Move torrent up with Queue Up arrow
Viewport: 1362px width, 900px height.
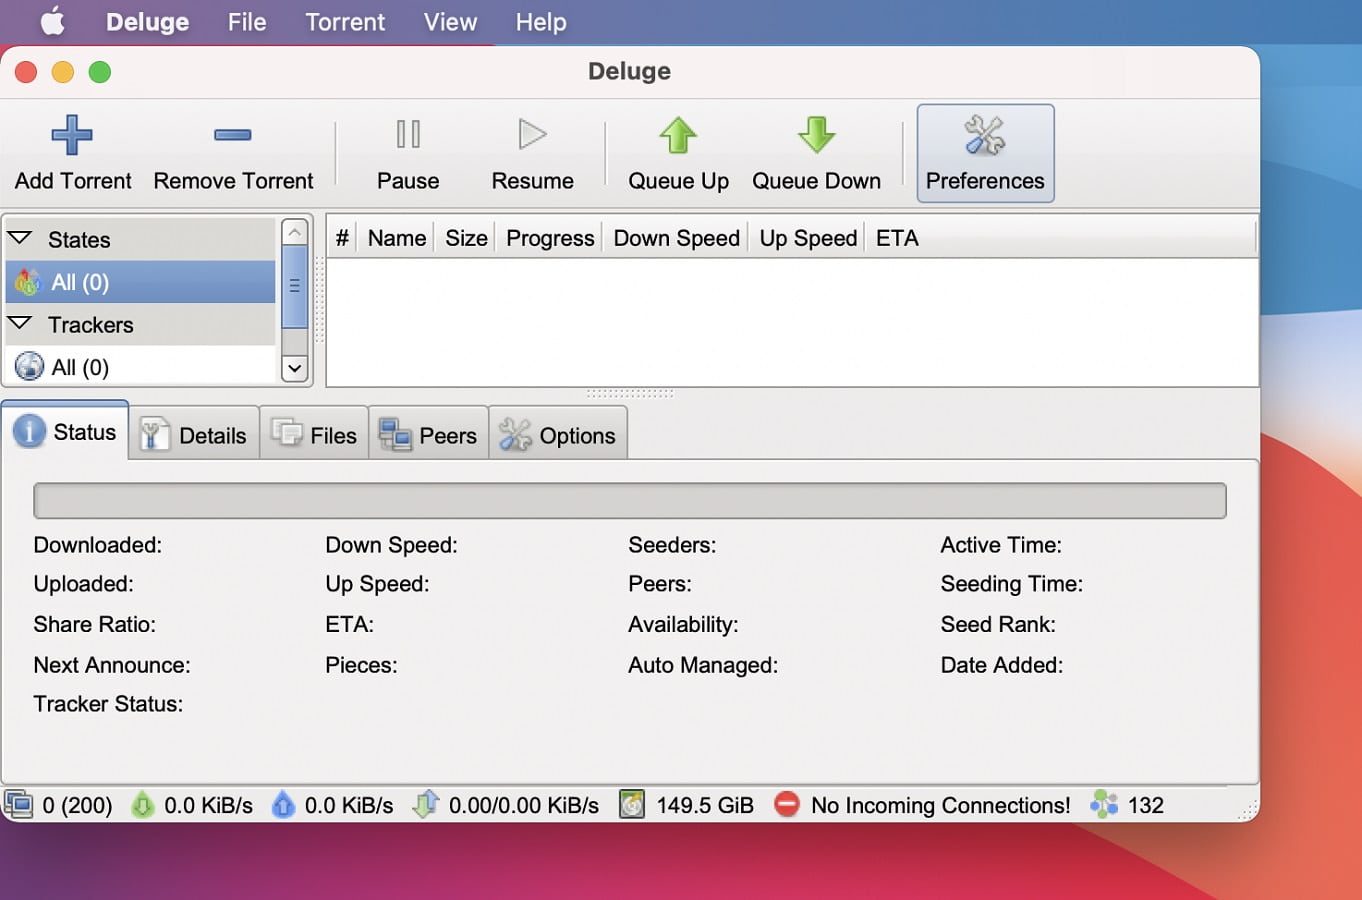[678, 135]
